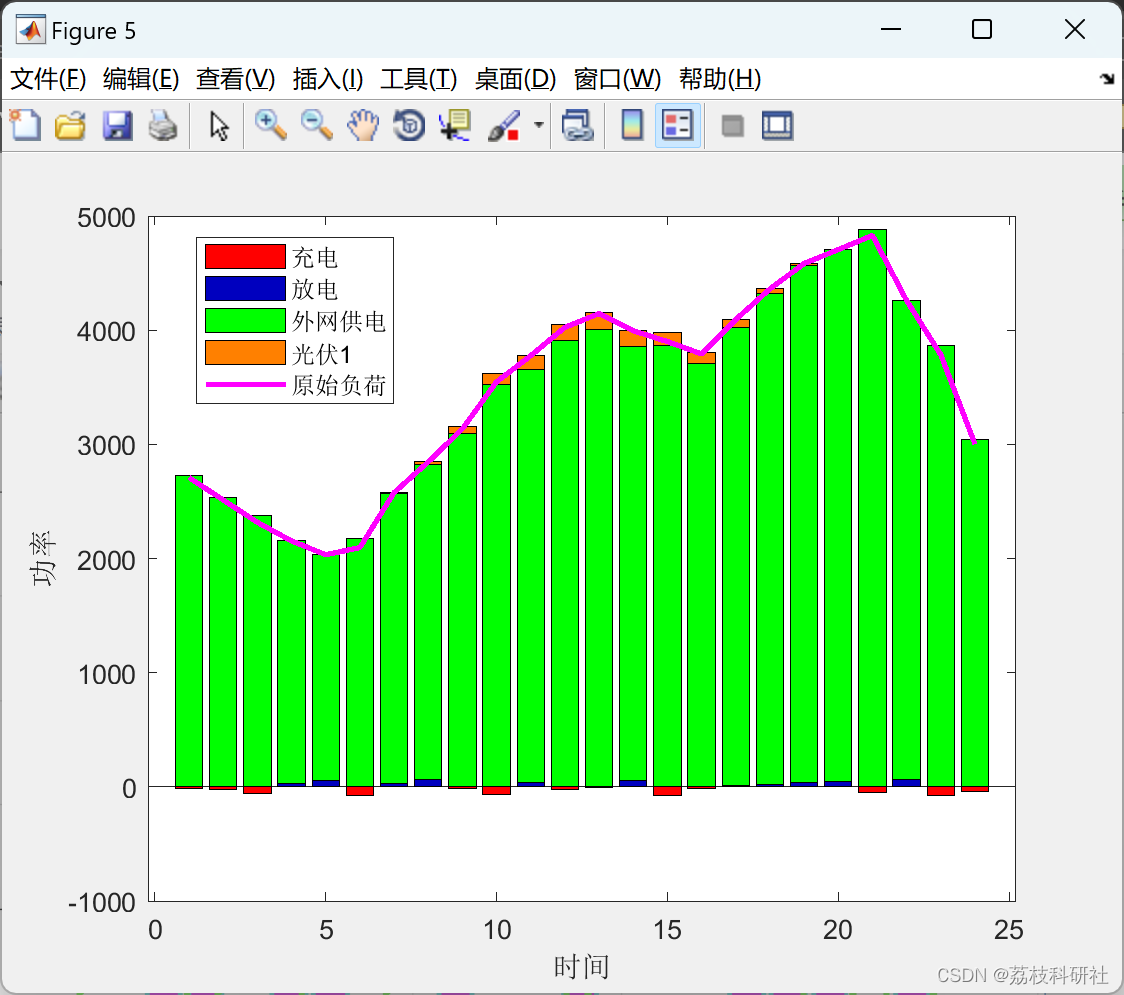Select the Zoom In magnifier tool

pyautogui.click(x=270, y=125)
